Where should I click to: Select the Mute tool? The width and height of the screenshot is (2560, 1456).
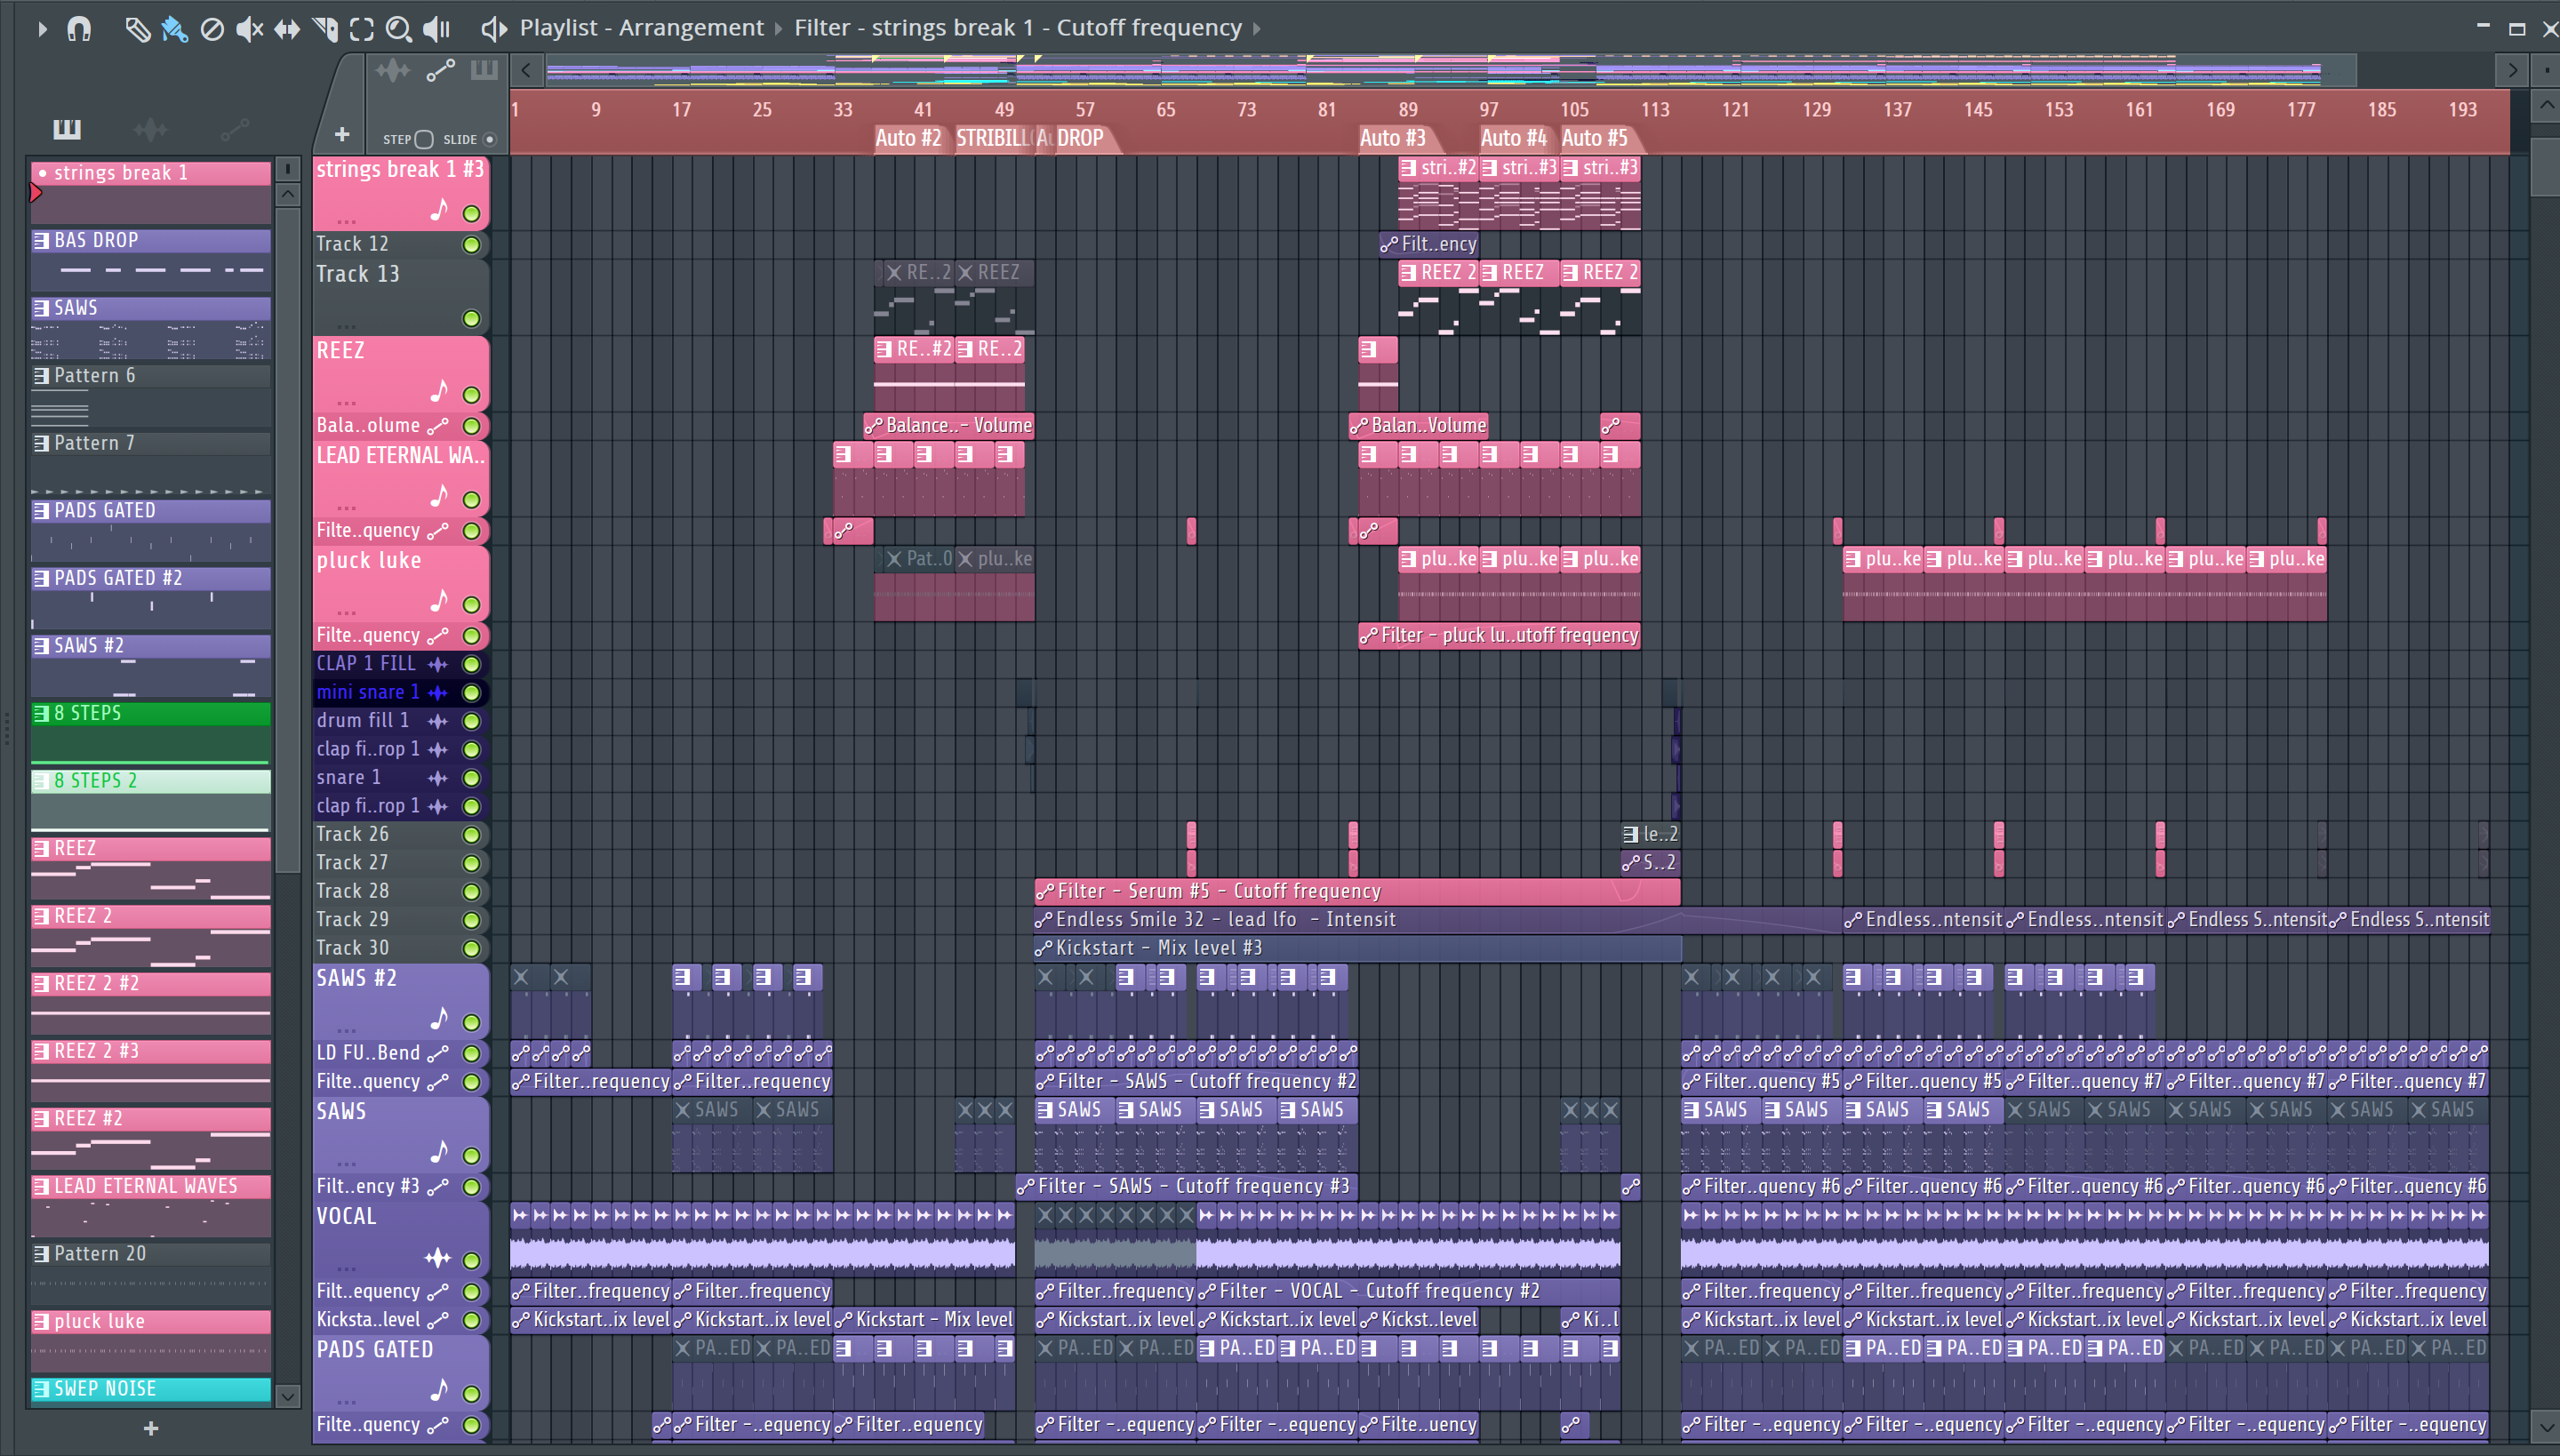pos(249,29)
